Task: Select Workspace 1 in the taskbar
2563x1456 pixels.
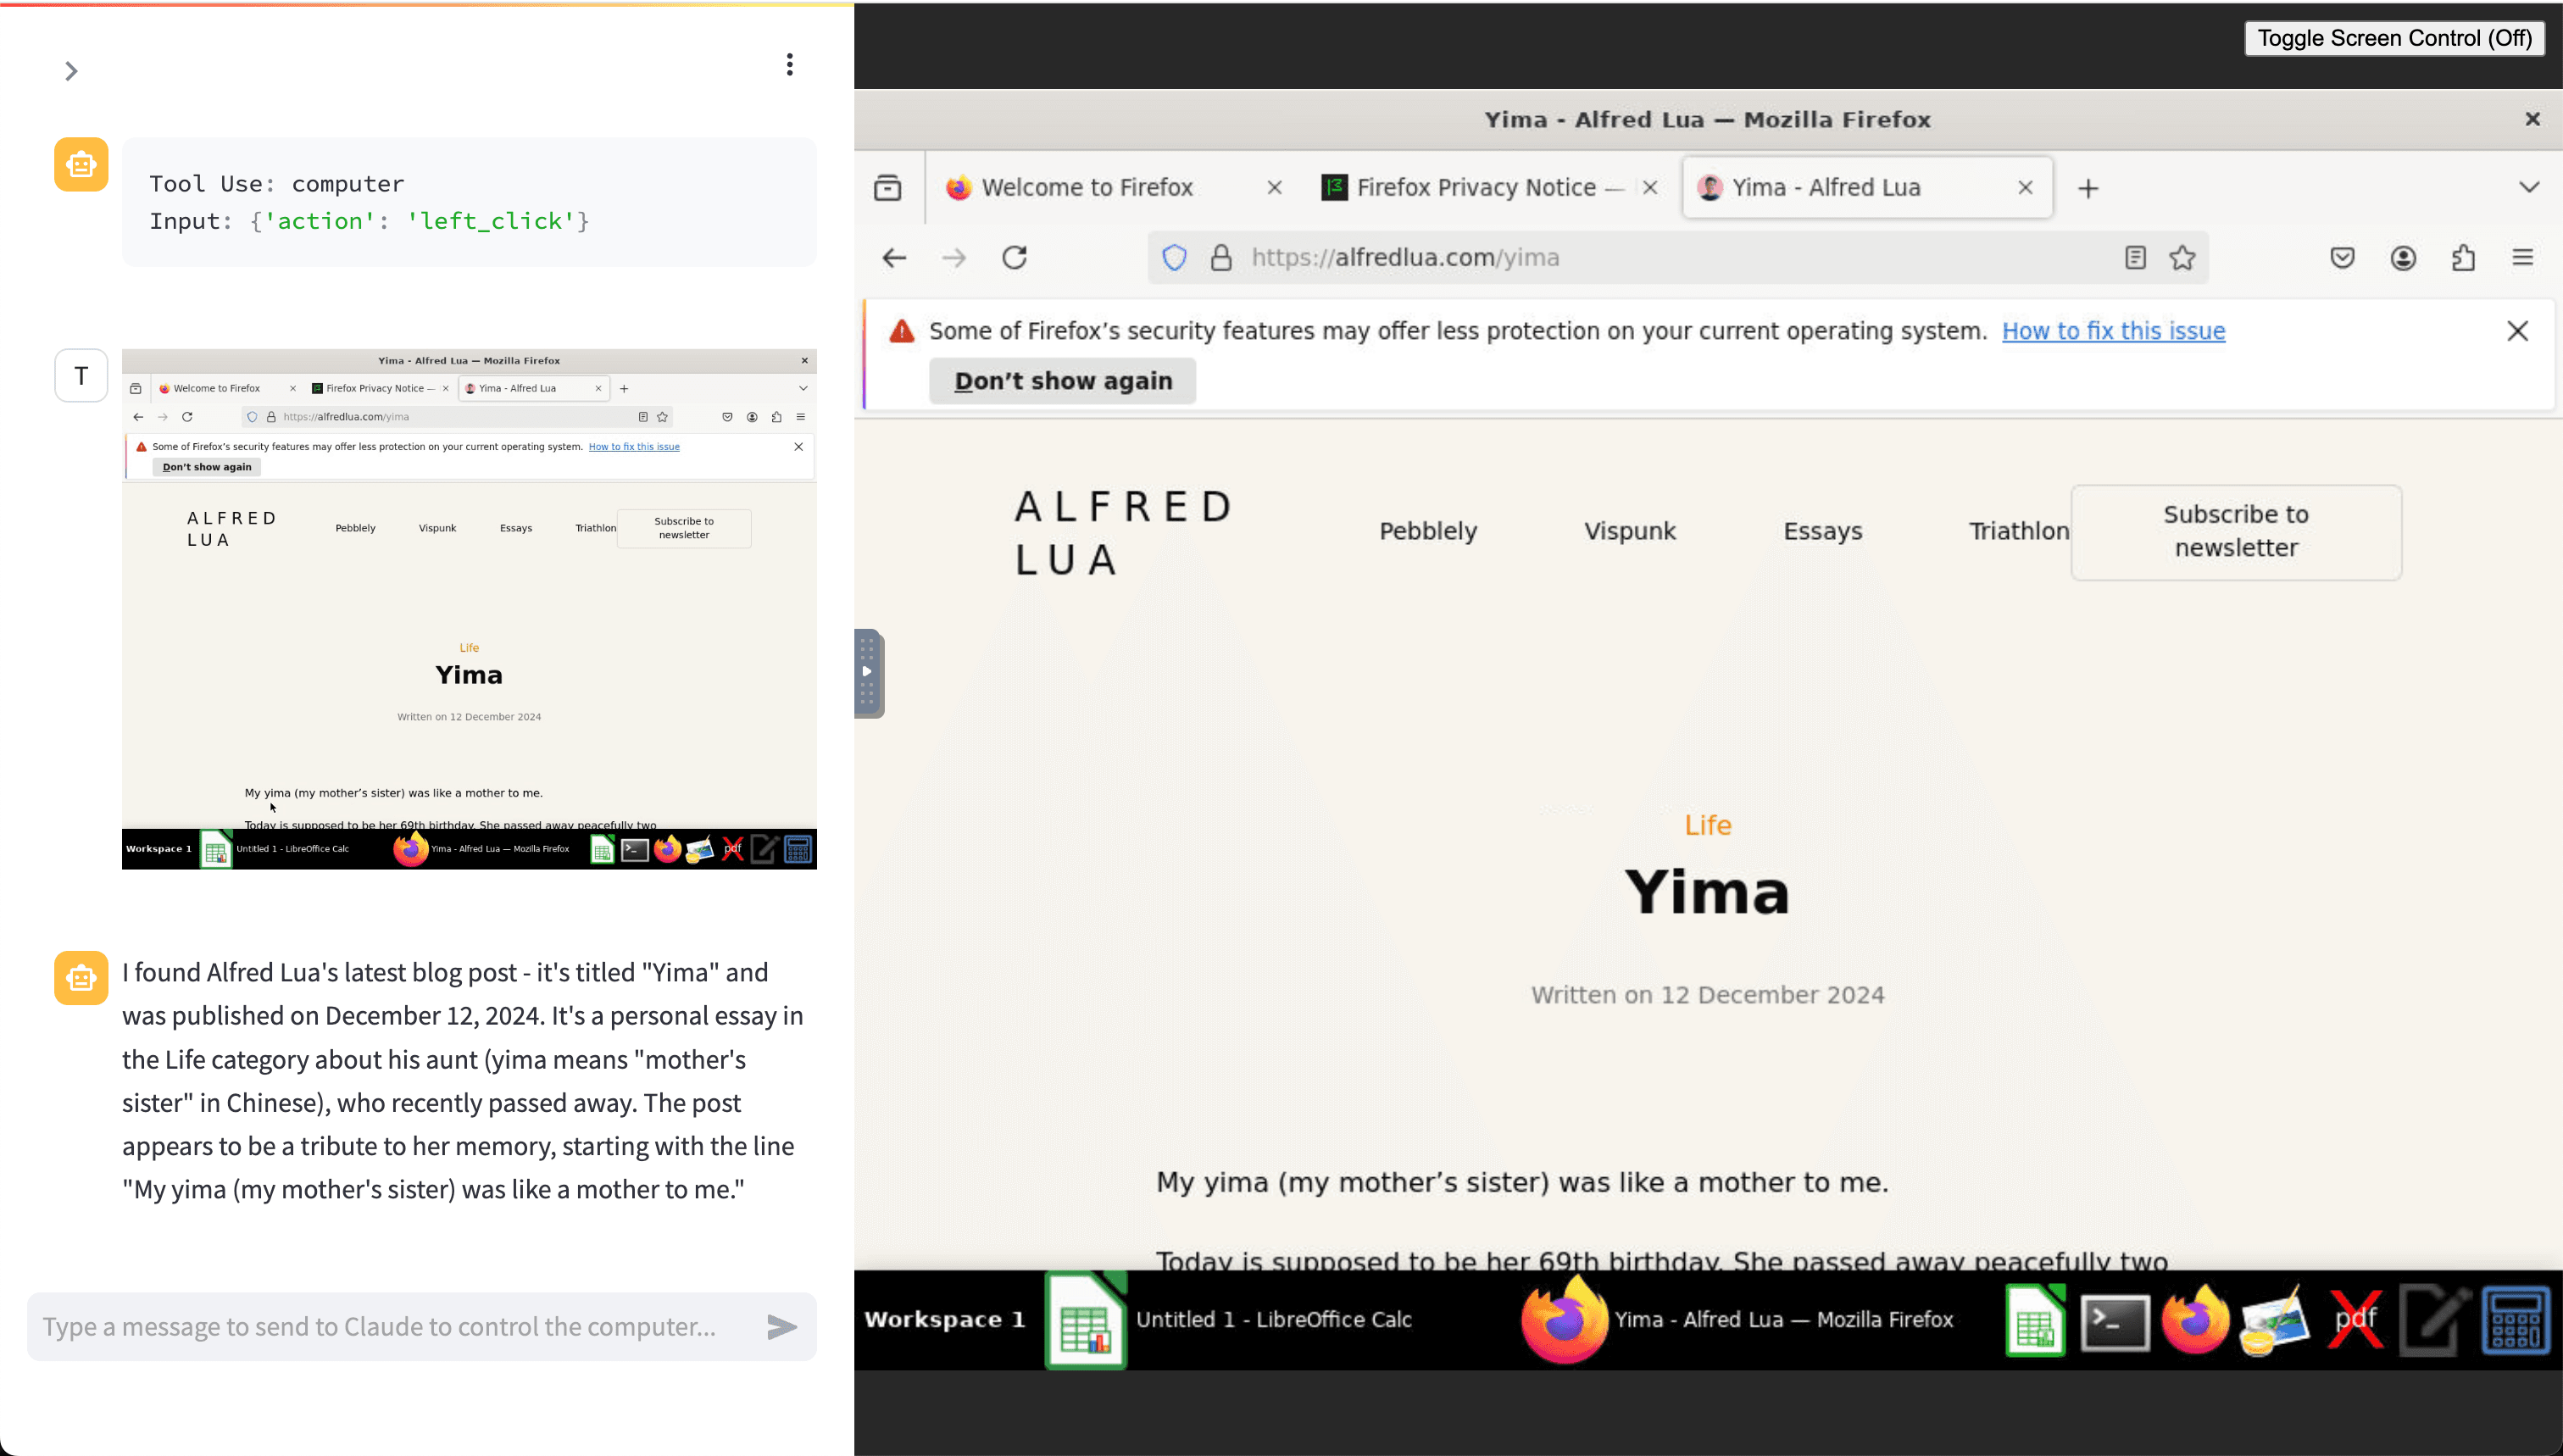Action: pos(944,1319)
